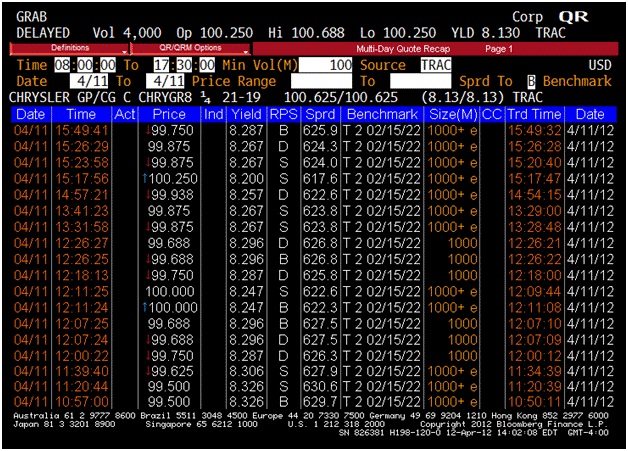Image resolution: width=628 pixels, height=451 pixels.
Task: Click the trade time 11:34:39
Action: tap(535, 371)
